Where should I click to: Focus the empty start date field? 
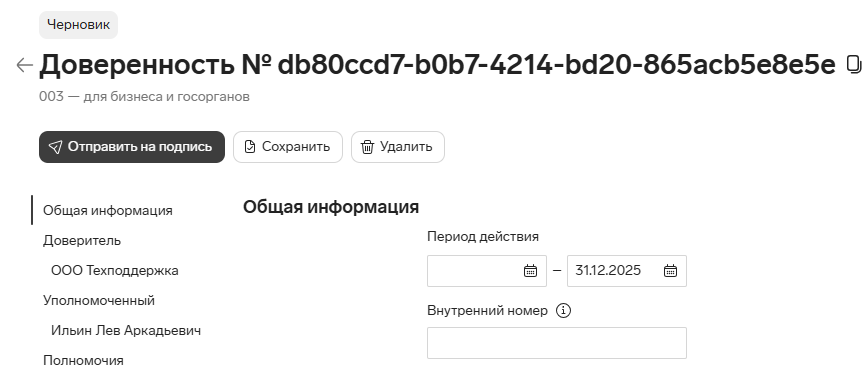[487, 271]
